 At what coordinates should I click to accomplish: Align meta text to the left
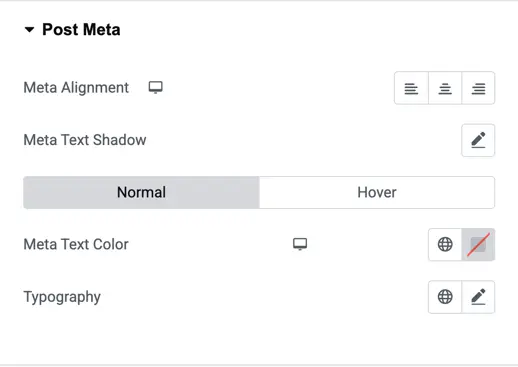411,88
